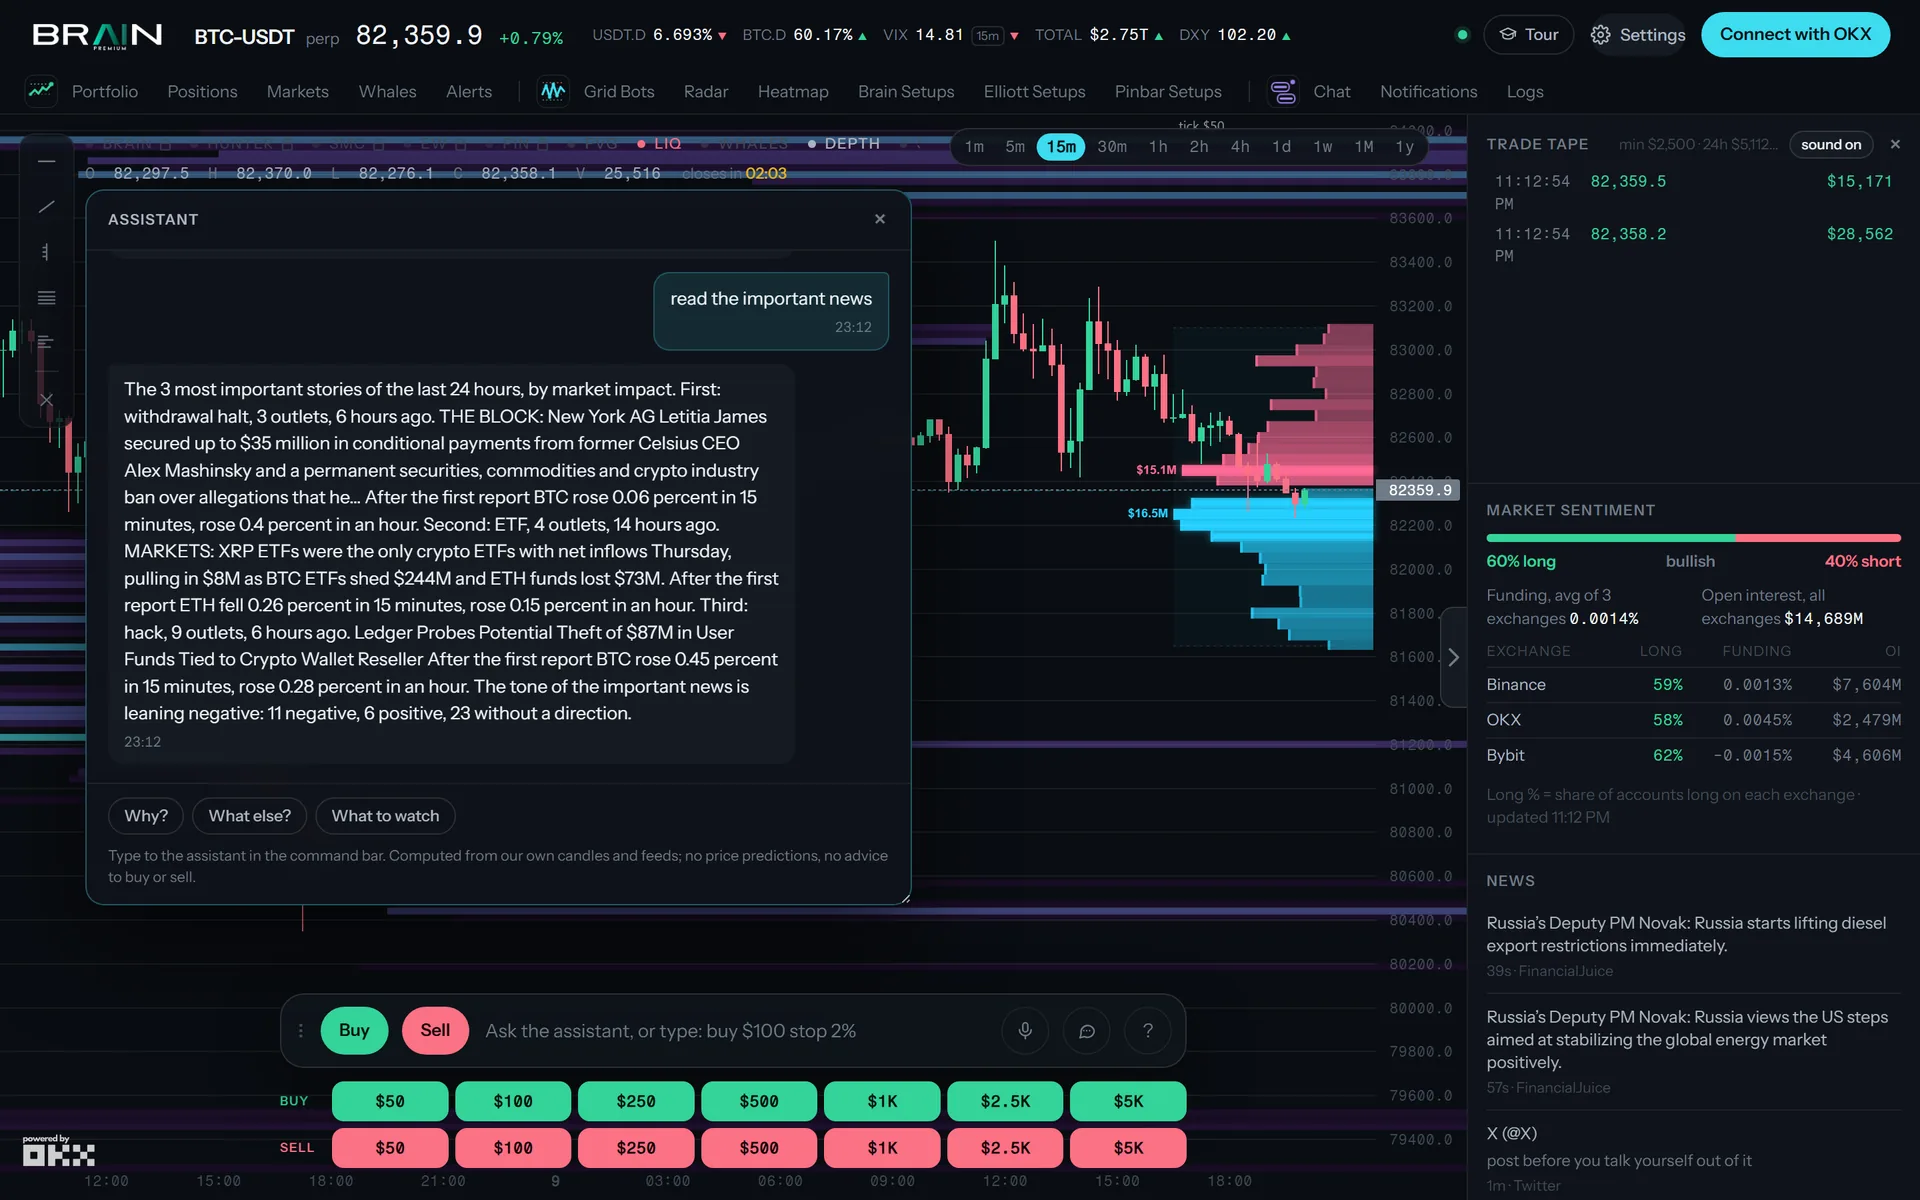Click the long/short sentiment ratio bar
1920x1200 pixels.
pyautogui.click(x=1693, y=538)
